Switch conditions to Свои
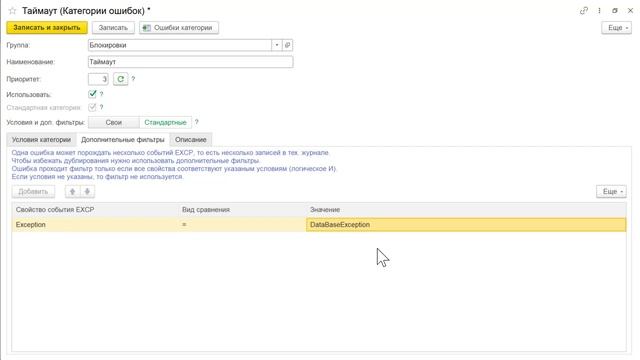 click(x=113, y=122)
